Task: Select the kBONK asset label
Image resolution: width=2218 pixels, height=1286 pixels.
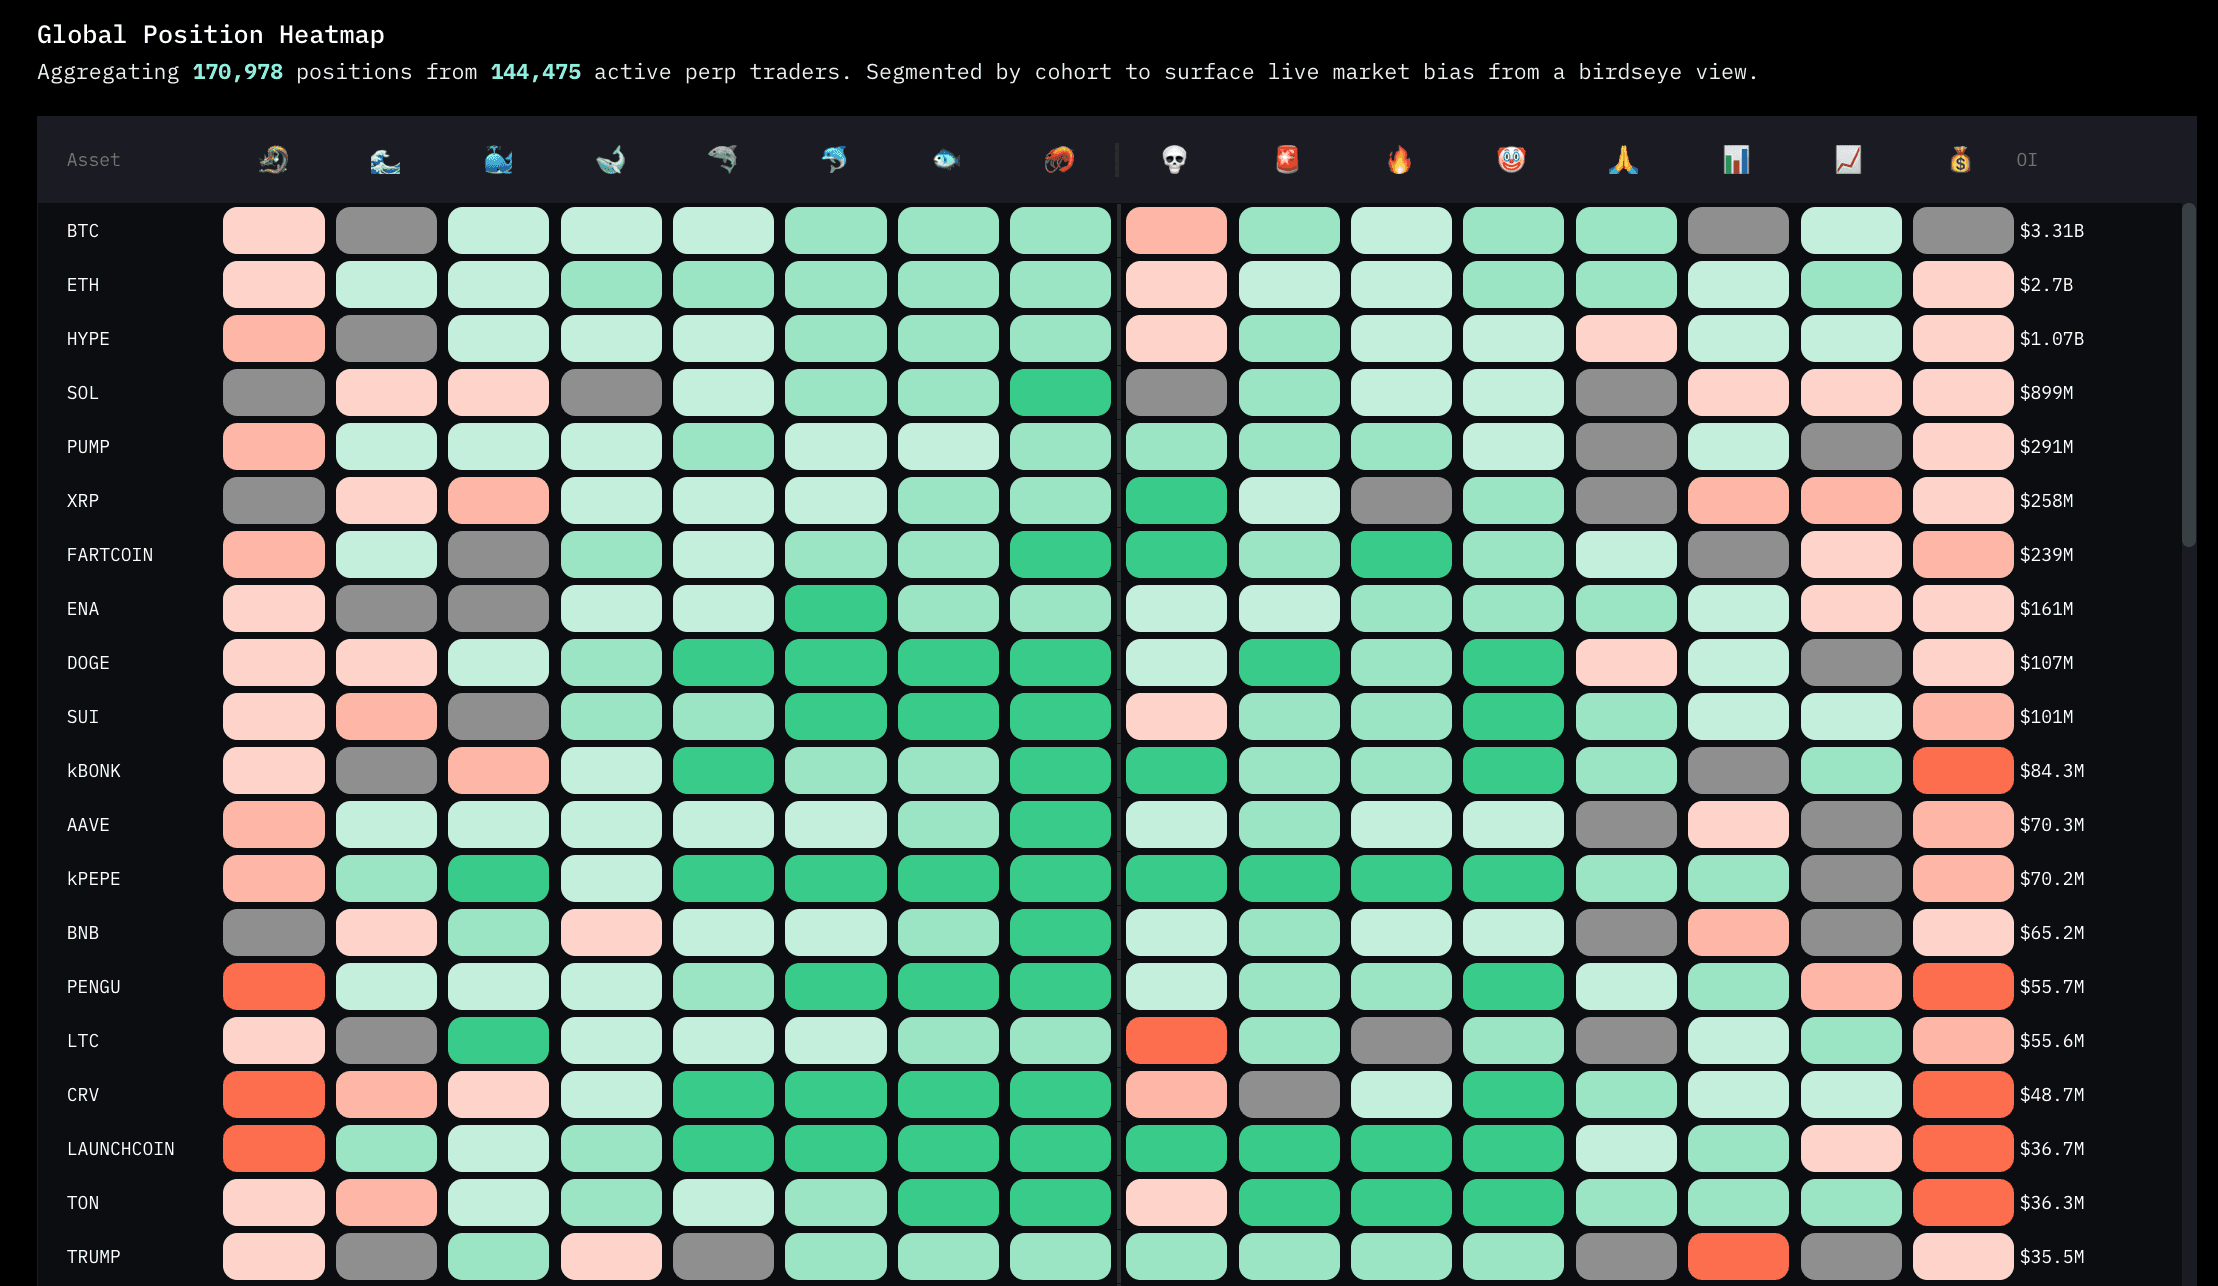Action: pyautogui.click(x=94, y=771)
